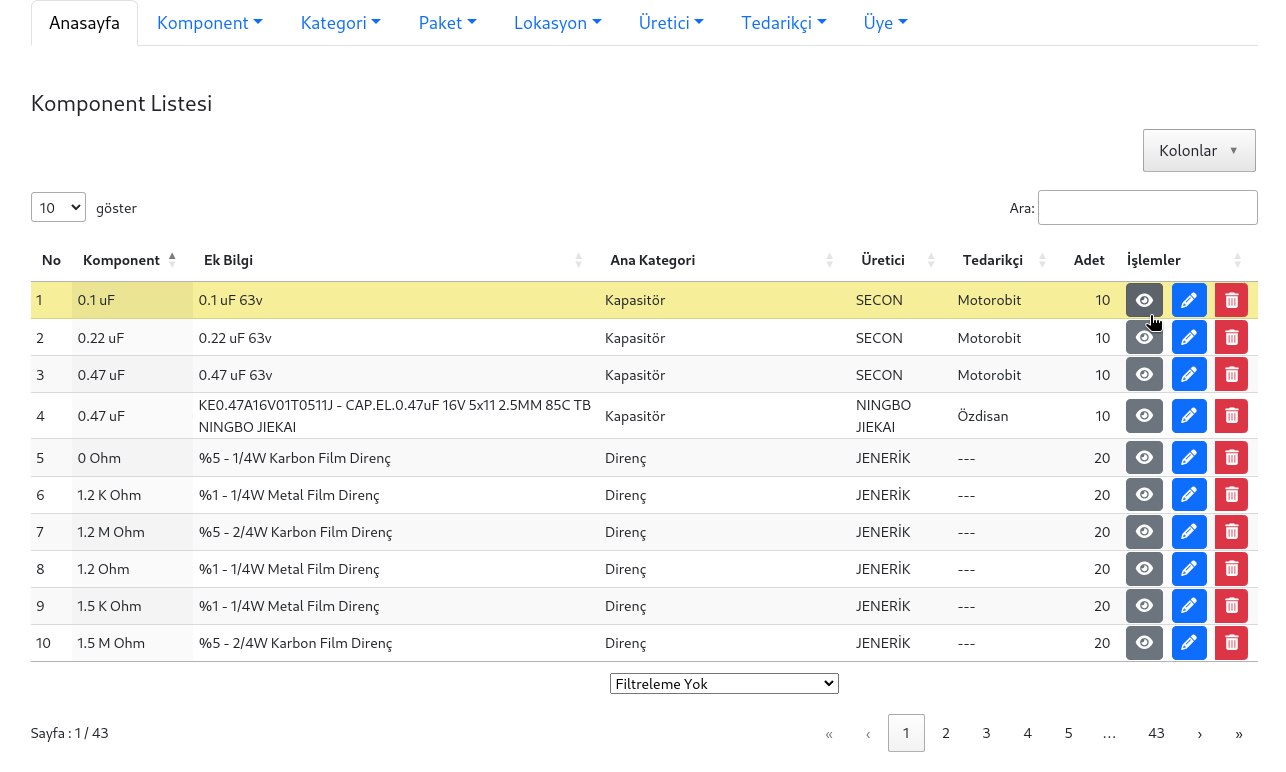
Task: Focus the Ara search field
Action: tap(1148, 208)
